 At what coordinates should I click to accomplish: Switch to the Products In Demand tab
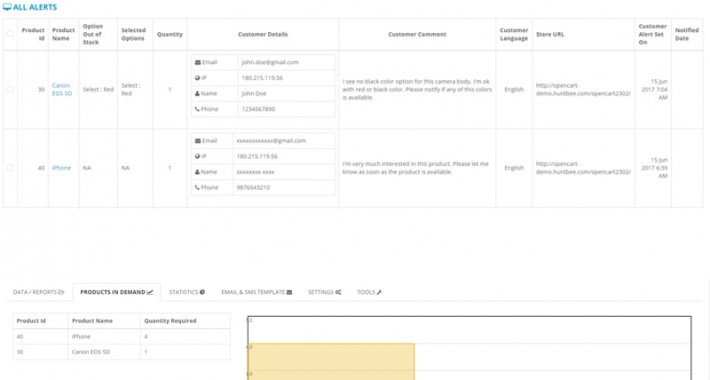117,292
